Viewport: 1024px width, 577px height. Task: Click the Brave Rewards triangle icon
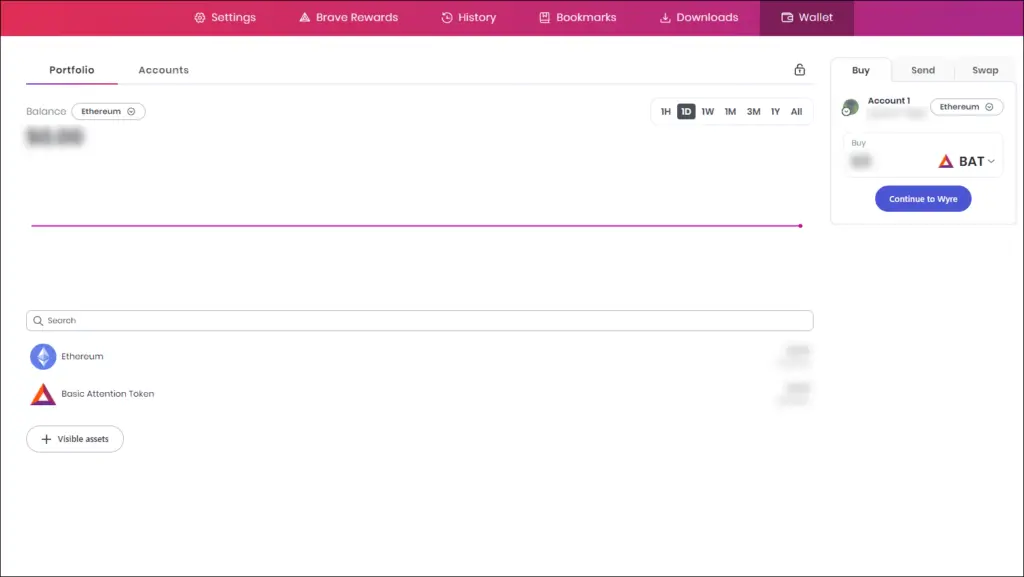click(304, 18)
